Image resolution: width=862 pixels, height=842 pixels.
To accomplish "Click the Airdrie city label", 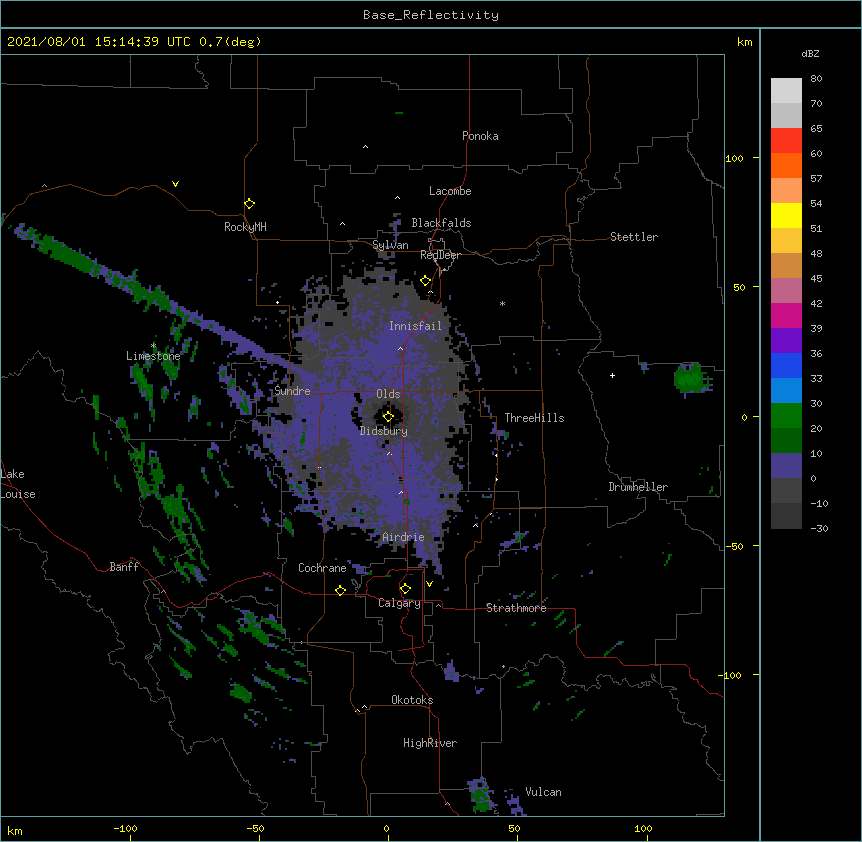I will pyautogui.click(x=403, y=537).
